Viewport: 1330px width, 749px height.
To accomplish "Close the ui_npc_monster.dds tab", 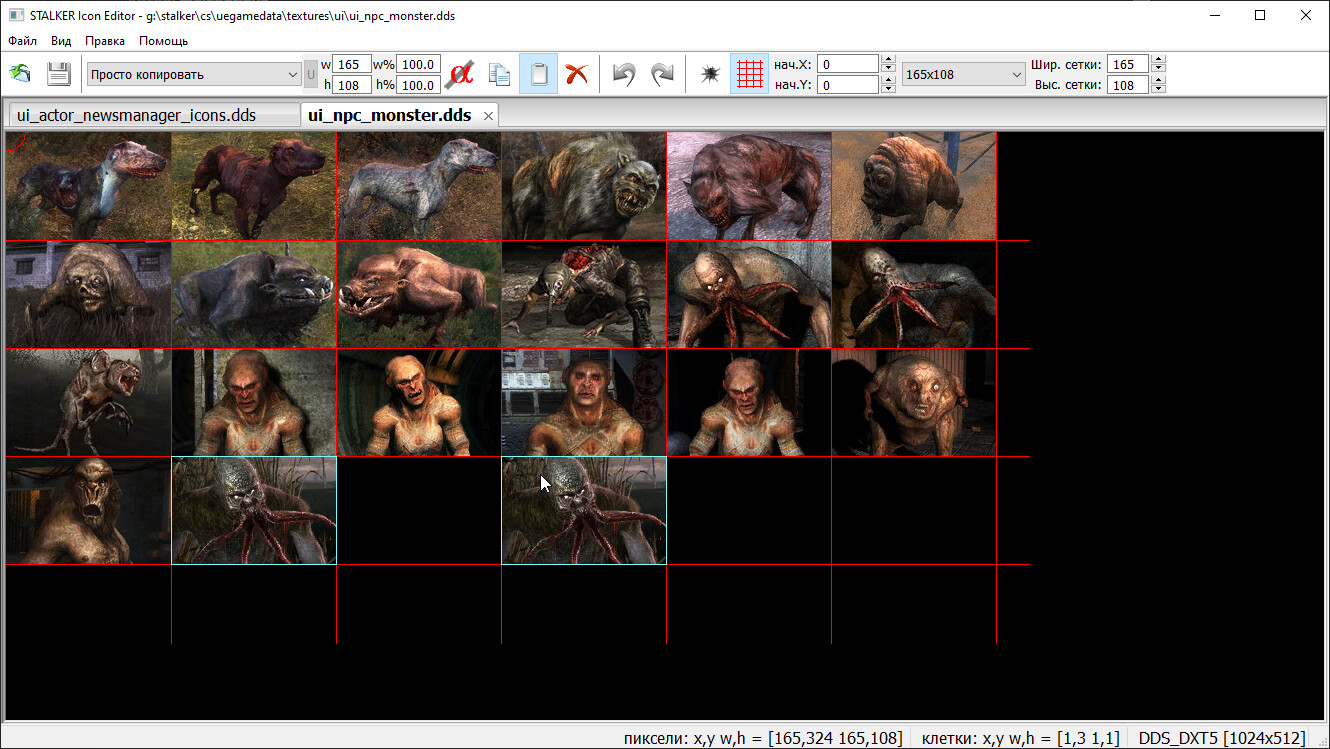I will click(x=488, y=116).
